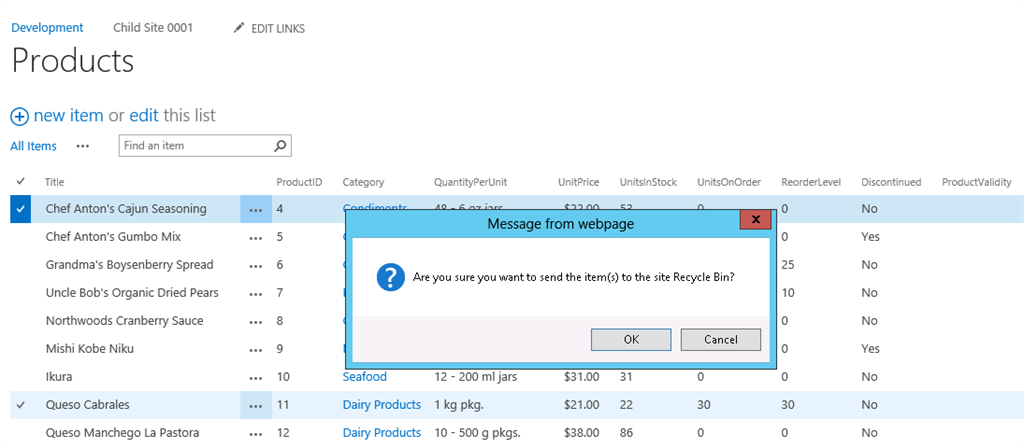
Task: Confirm deletion with OK button
Action: pyautogui.click(x=631, y=339)
